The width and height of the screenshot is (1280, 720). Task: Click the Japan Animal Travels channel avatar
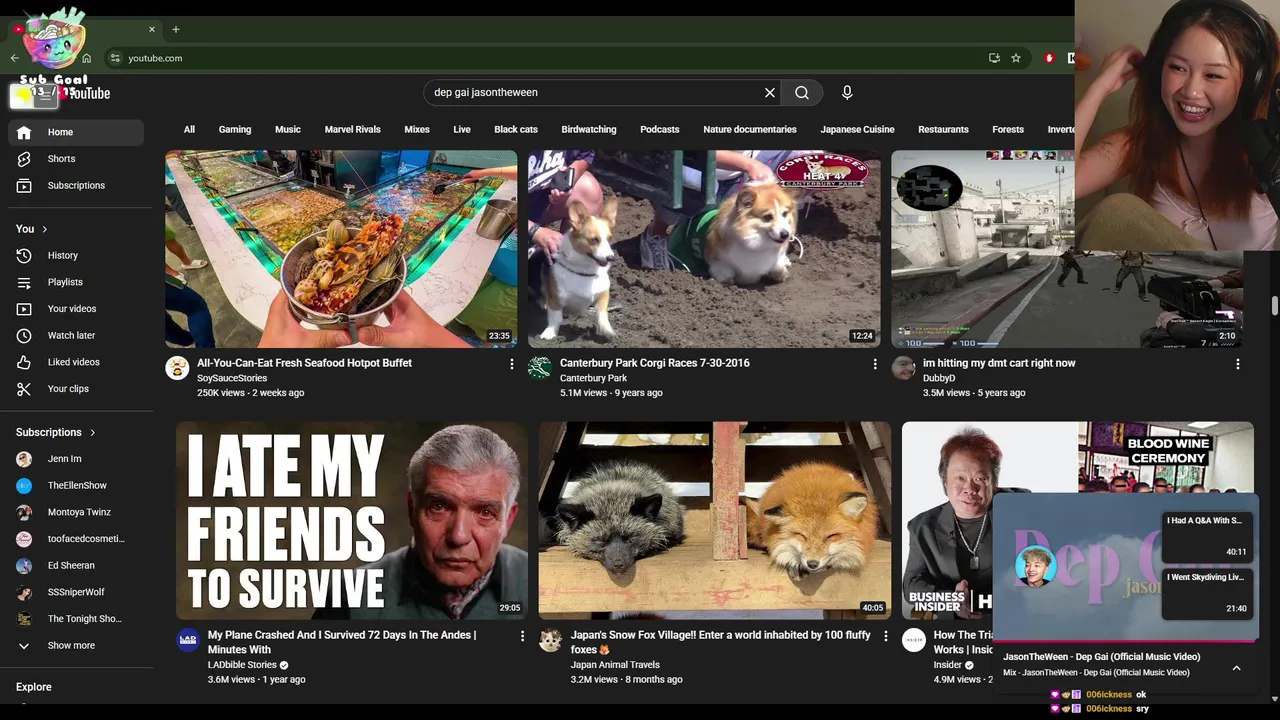click(551, 640)
